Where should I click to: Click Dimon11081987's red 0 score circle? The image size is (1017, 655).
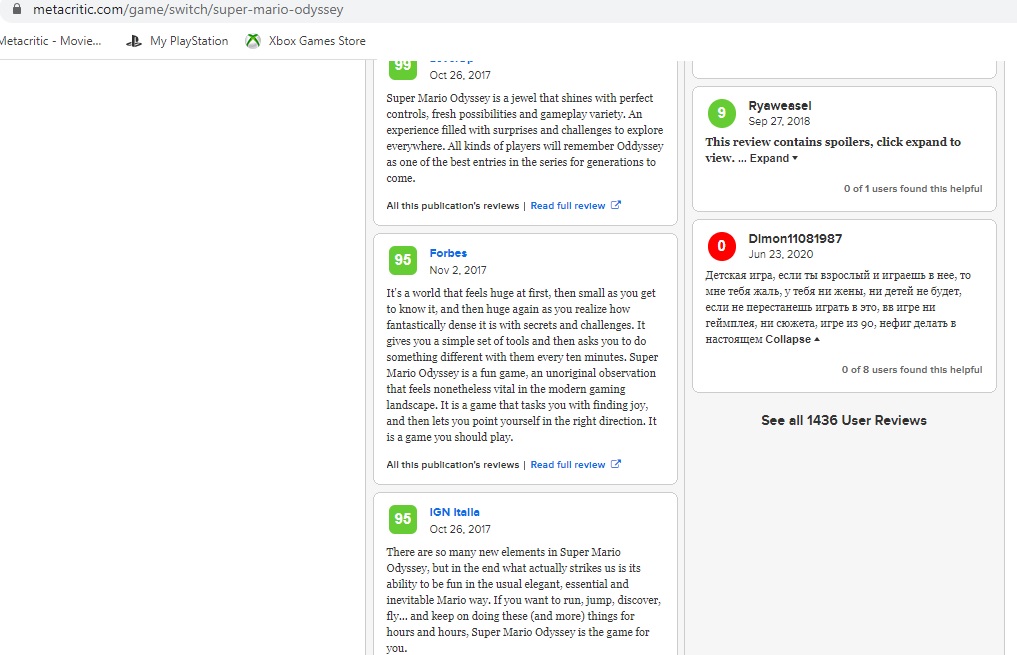tap(721, 246)
